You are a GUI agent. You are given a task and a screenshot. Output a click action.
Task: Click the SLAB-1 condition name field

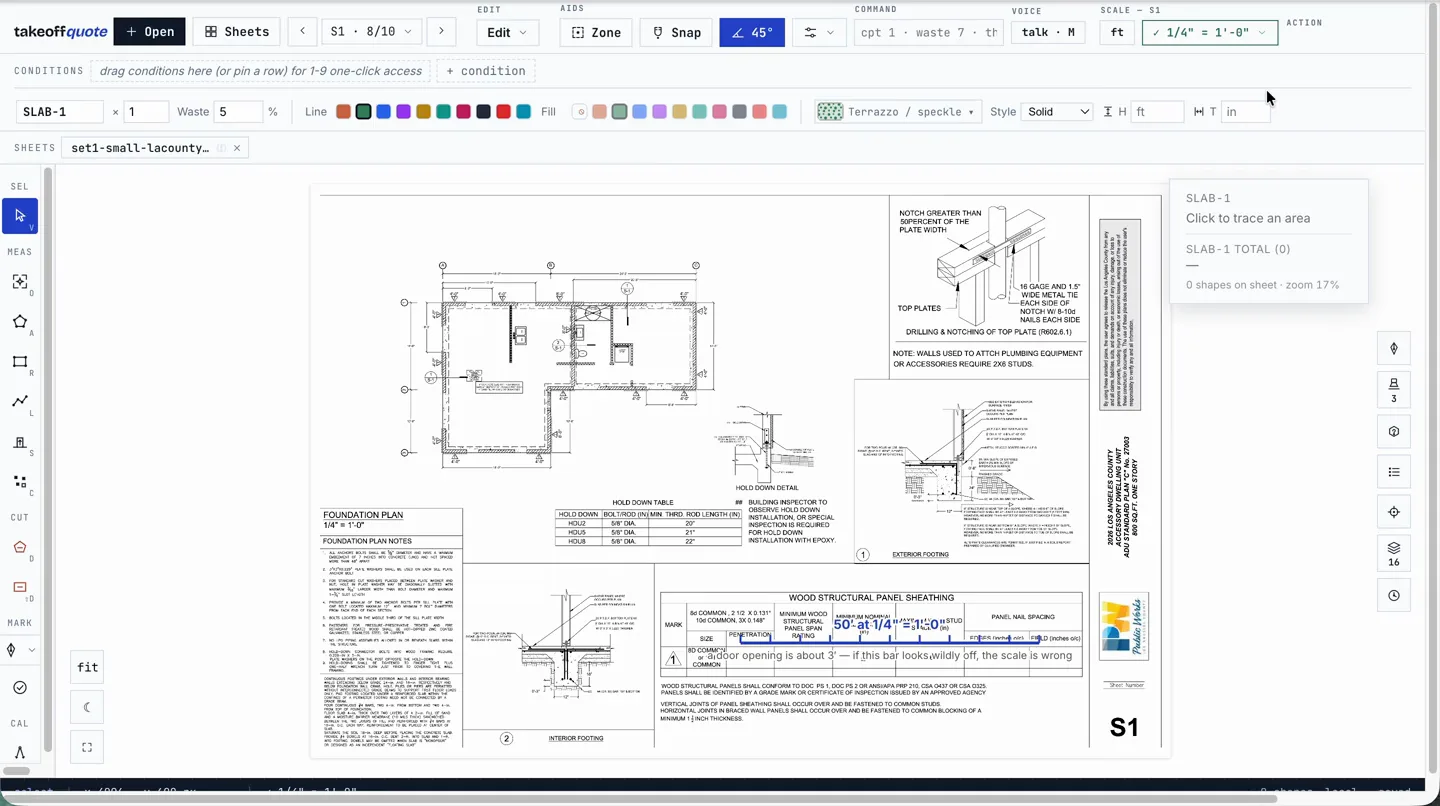click(60, 112)
